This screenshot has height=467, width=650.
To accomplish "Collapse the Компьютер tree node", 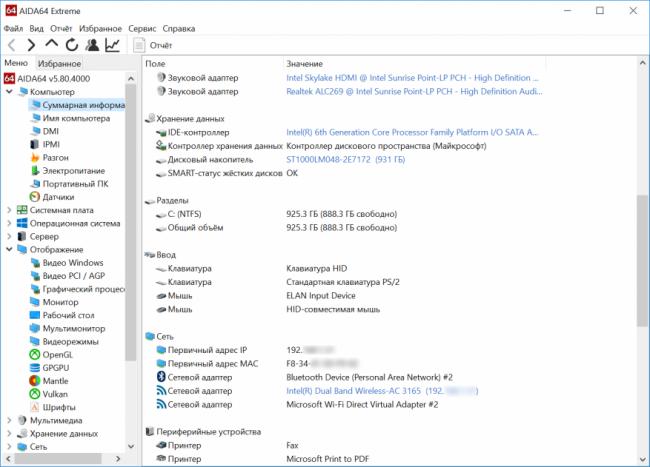I will click(x=9, y=92).
